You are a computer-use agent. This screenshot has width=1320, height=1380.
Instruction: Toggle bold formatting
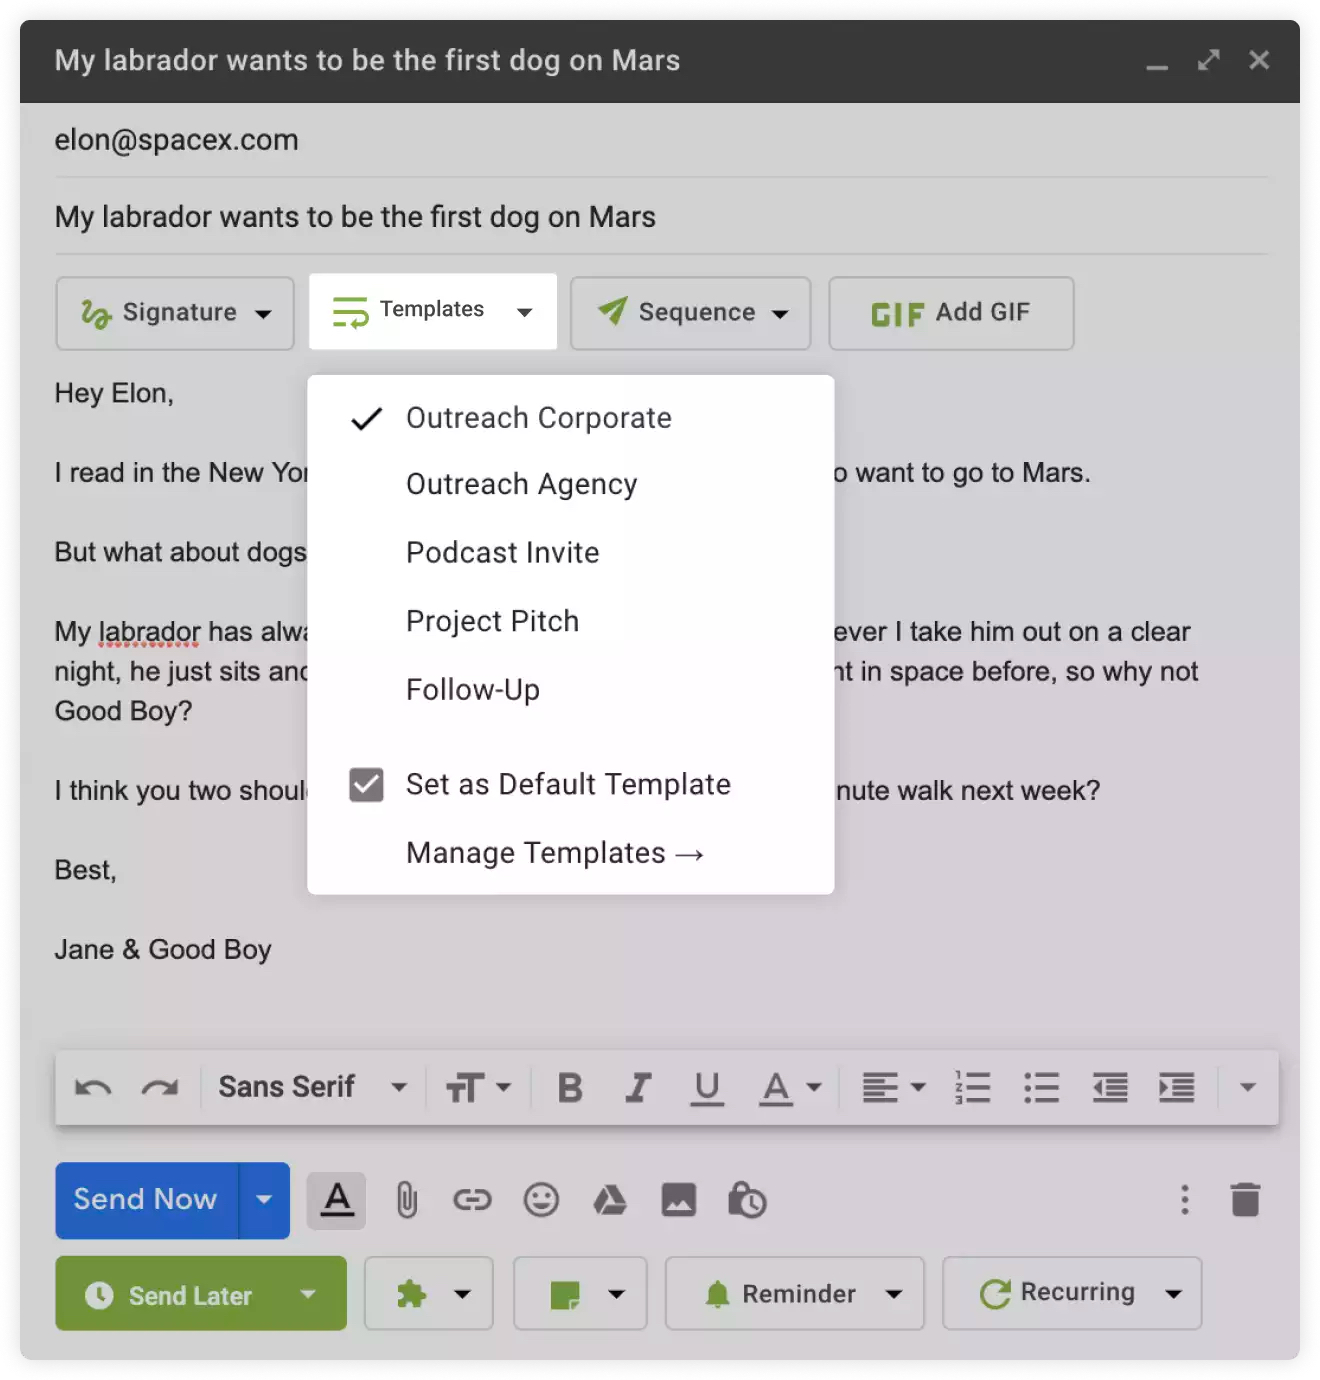[570, 1087]
